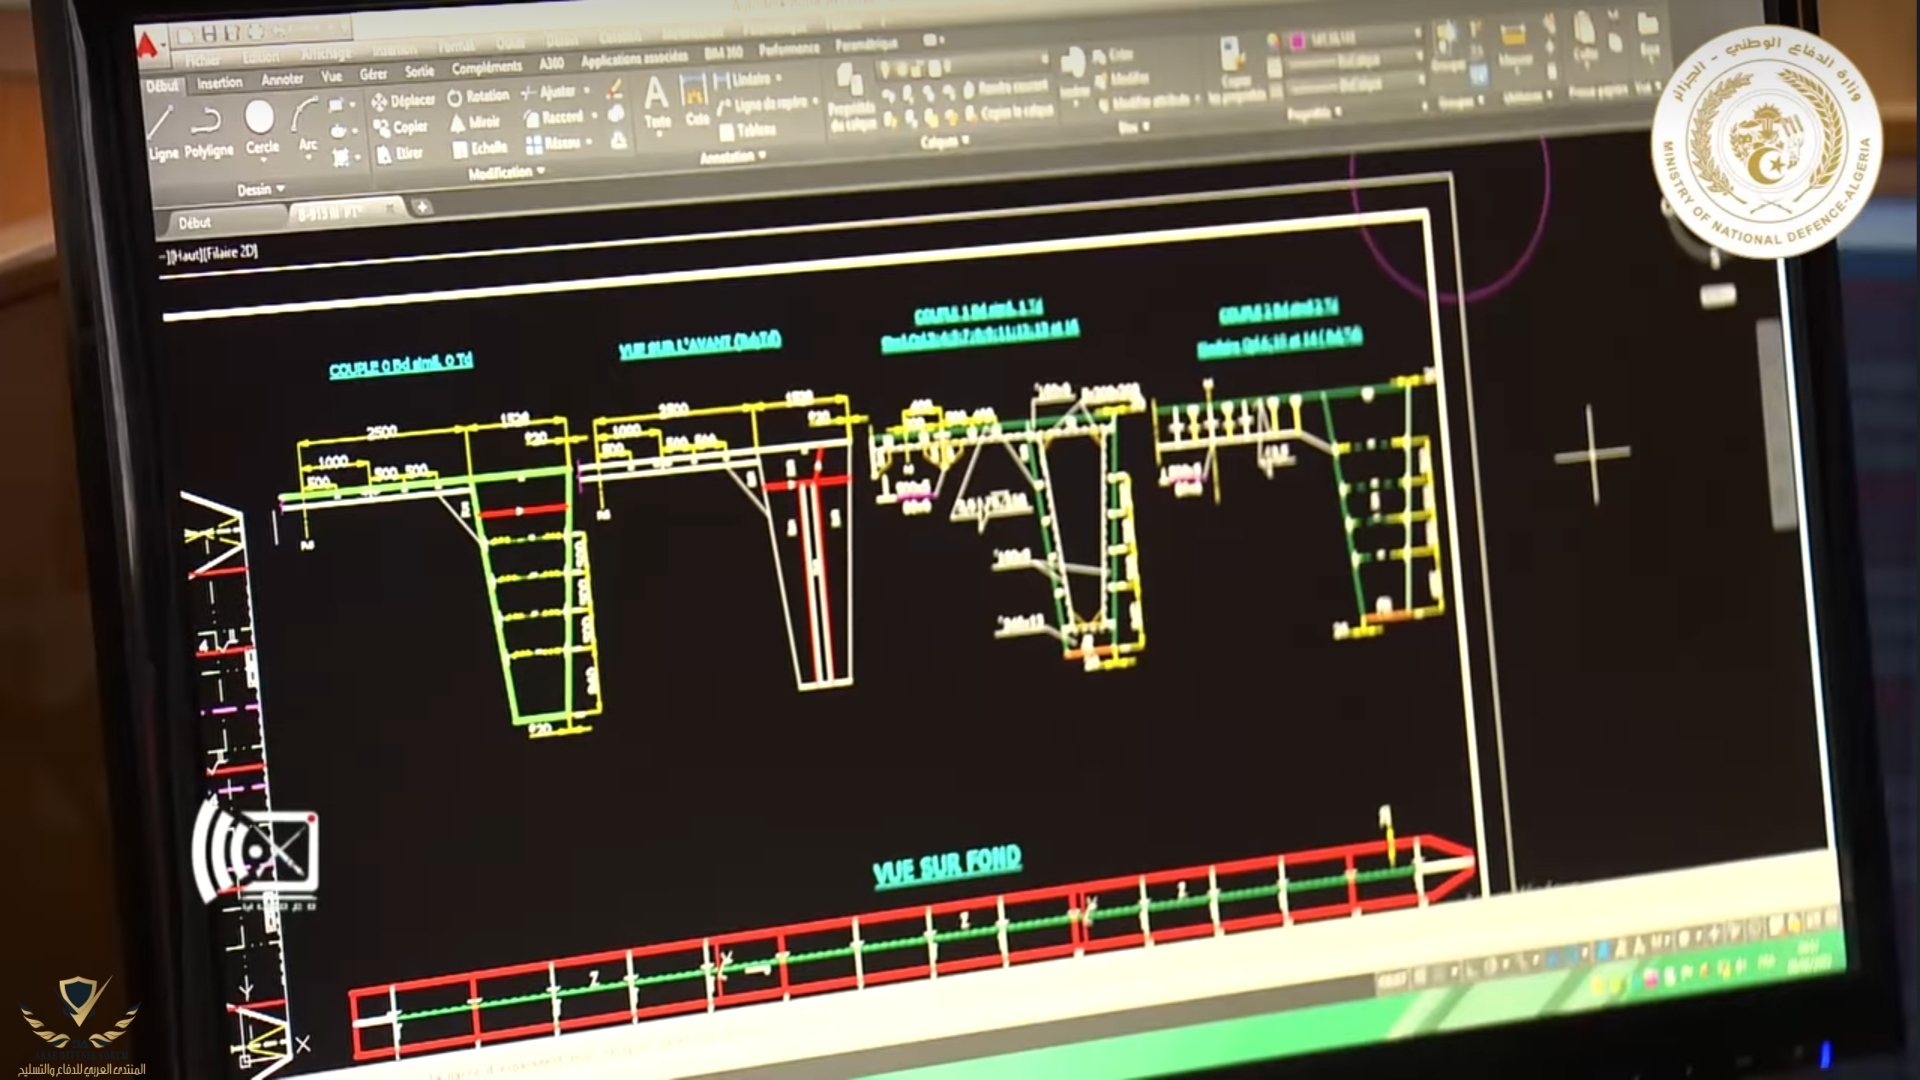Activate the Raccord fillet command
Image resolution: width=1920 pixels, height=1080 pixels.
pos(554,117)
